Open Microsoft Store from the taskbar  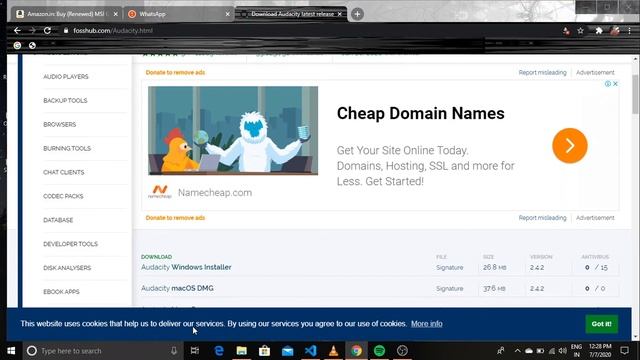[x=264, y=351]
